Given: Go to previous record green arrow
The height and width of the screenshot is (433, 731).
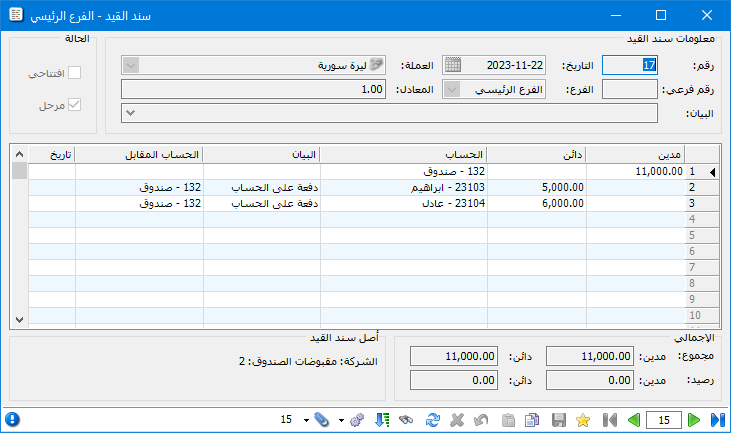Looking at the screenshot, I should click(x=634, y=420).
